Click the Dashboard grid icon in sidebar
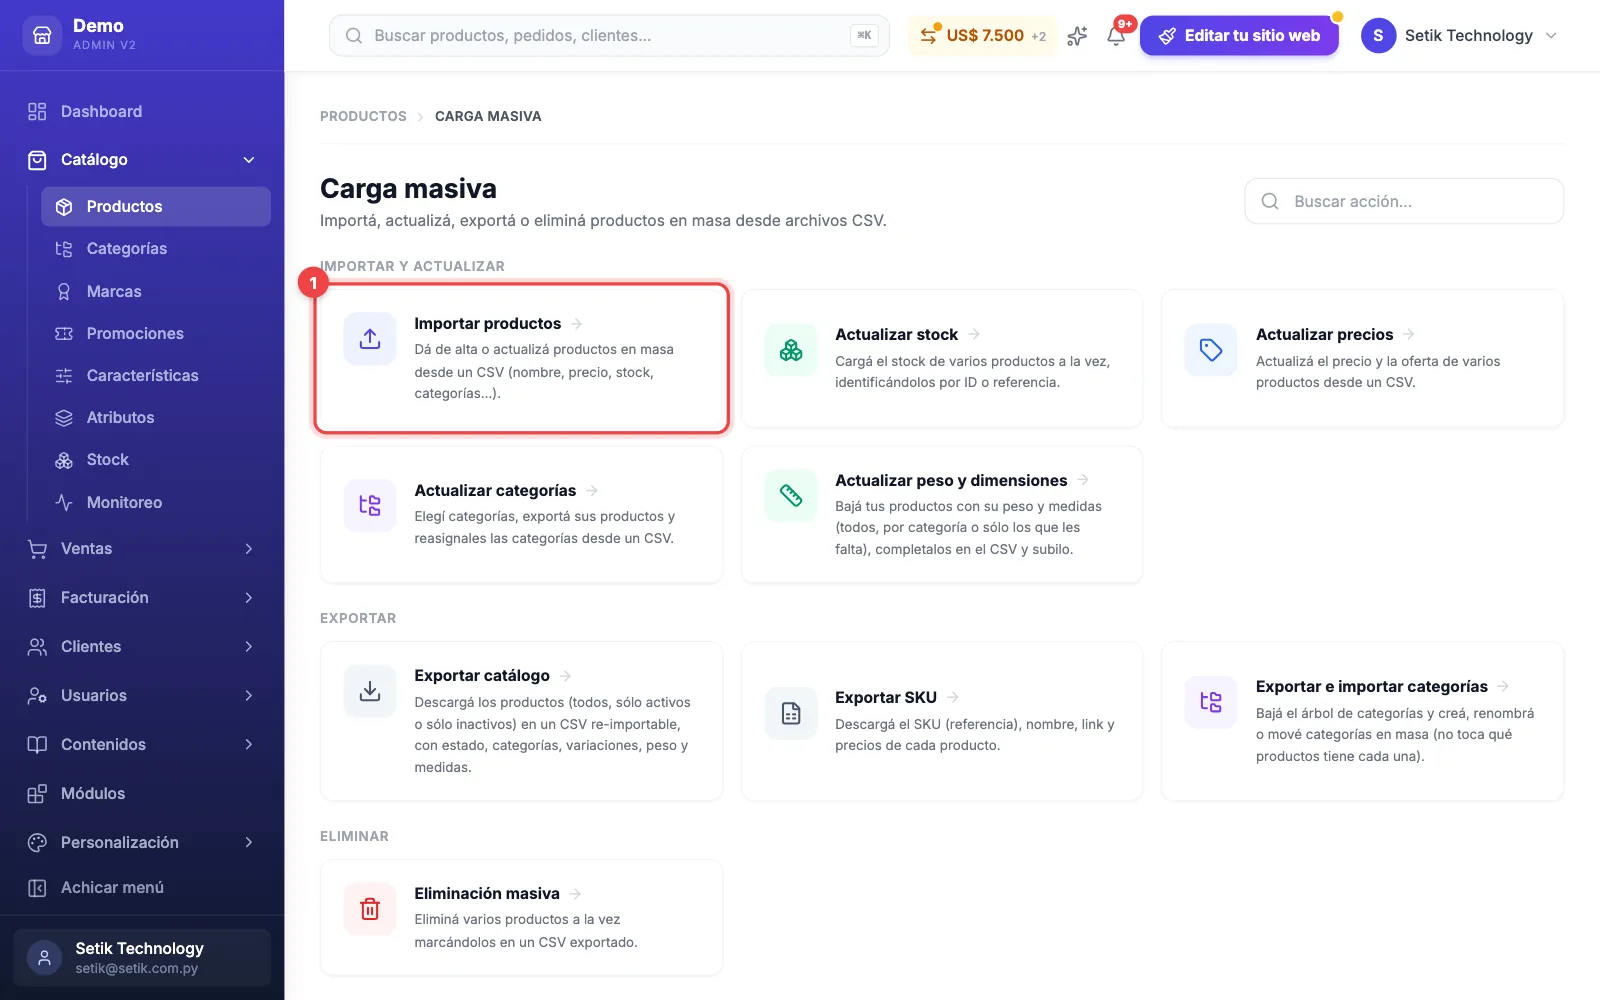Screen dimensions: 1600x1000 pyautogui.click(x=37, y=111)
